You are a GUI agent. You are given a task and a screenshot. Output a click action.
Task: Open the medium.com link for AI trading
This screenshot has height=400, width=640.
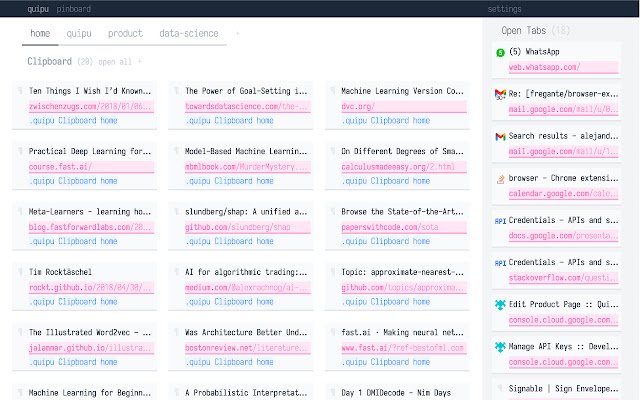tap(247, 288)
